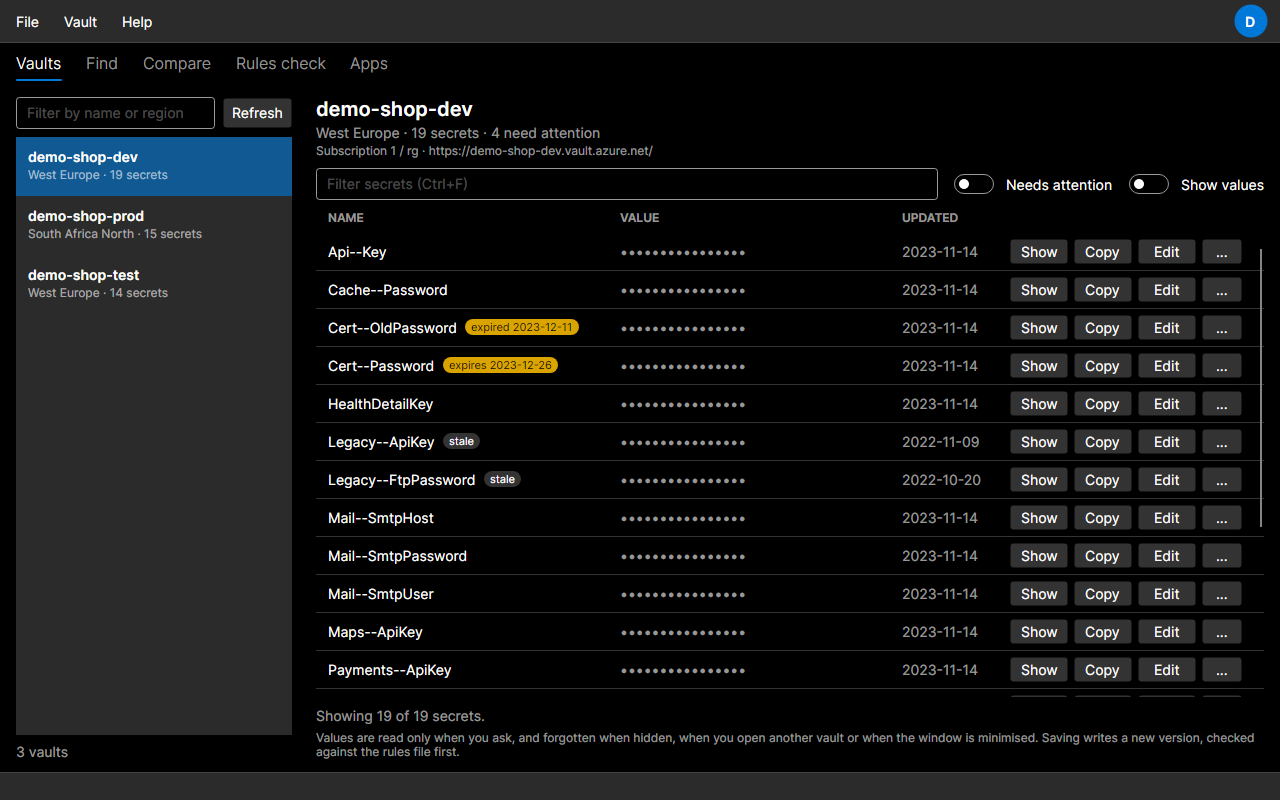Open the more menu for Mail--SmtpHost

[1221, 518]
